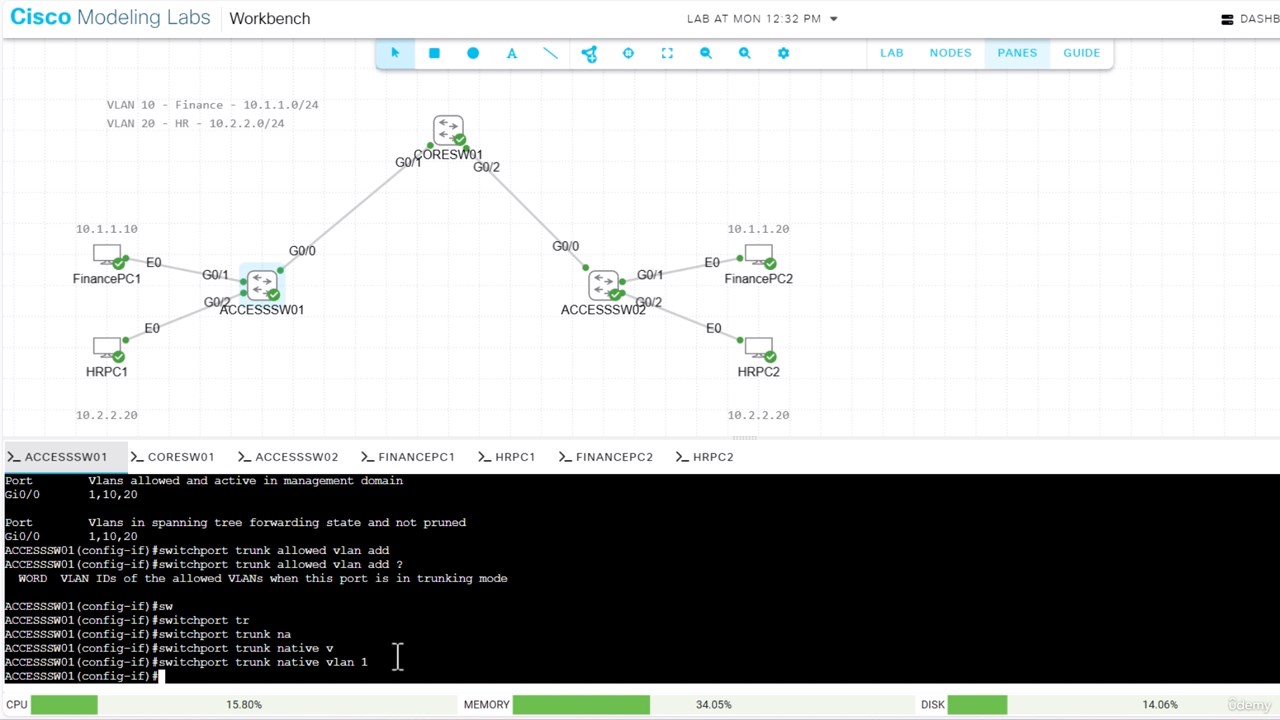Select the FinancePC1 node icon
This screenshot has height=720, width=1280.
(108, 256)
